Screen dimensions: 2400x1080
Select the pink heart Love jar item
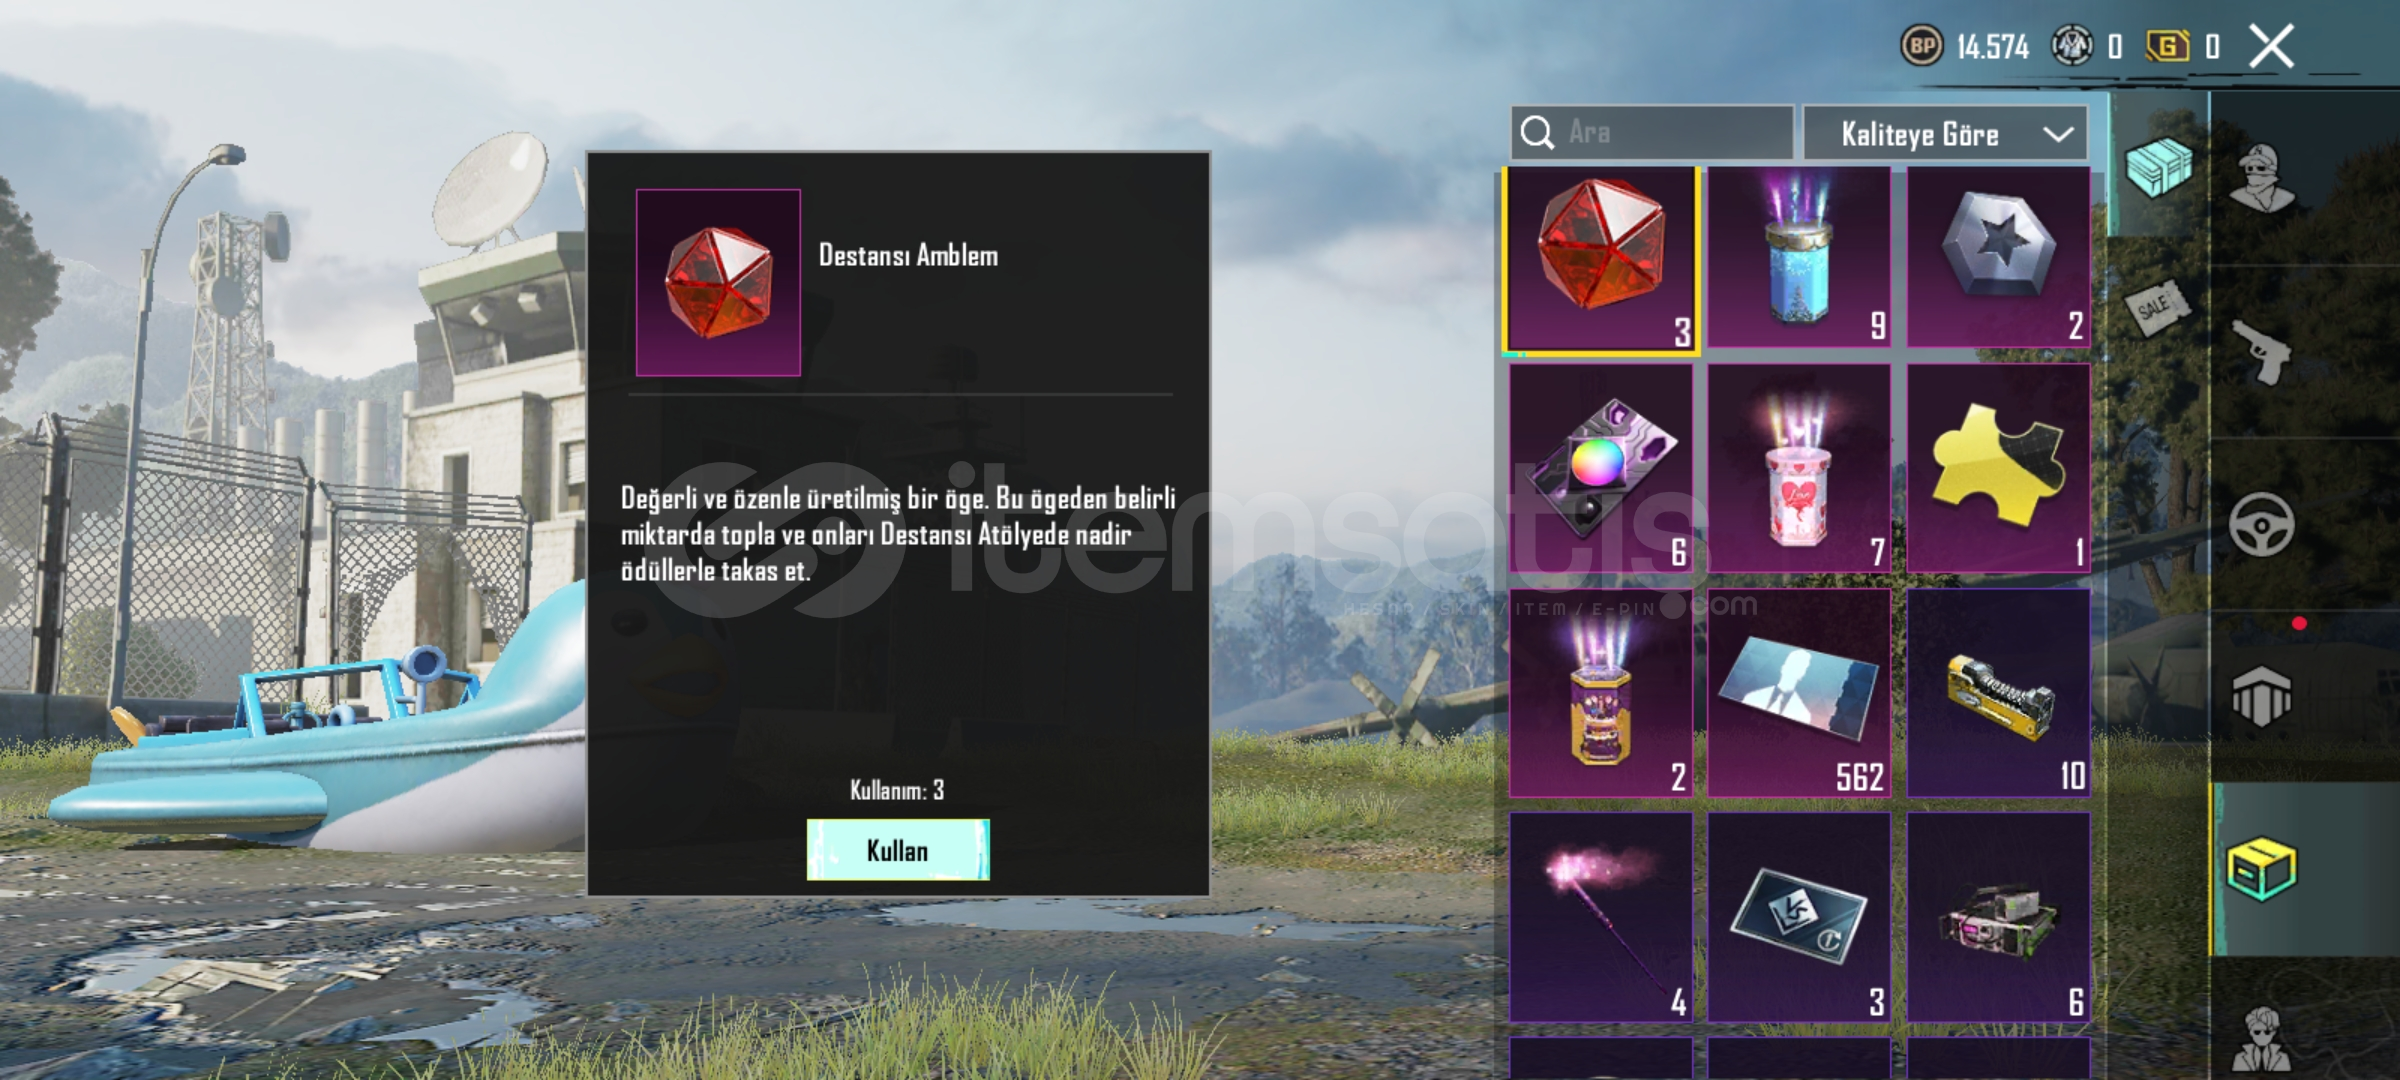click(1799, 468)
